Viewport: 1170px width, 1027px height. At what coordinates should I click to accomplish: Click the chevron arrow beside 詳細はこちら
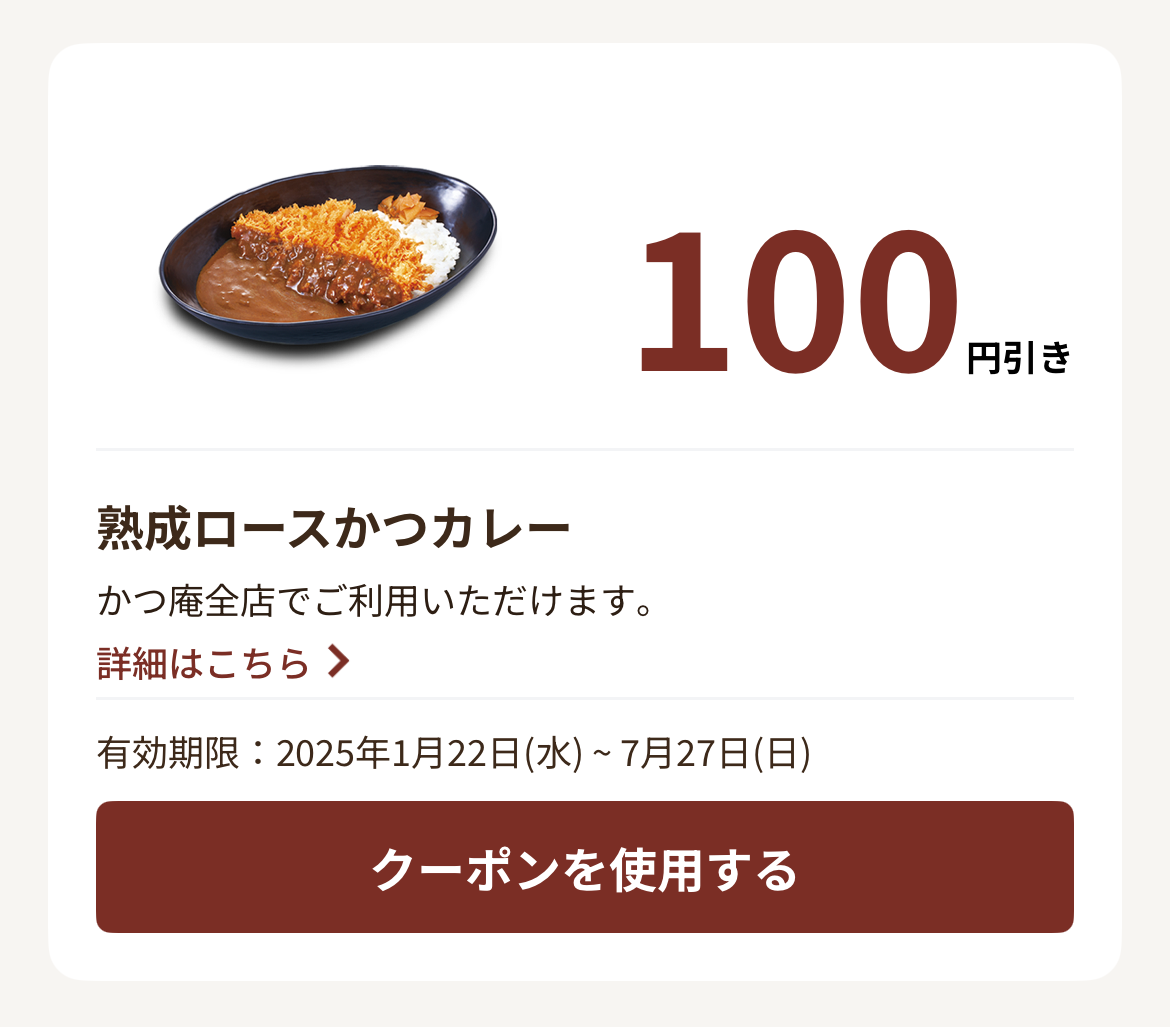point(339,661)
